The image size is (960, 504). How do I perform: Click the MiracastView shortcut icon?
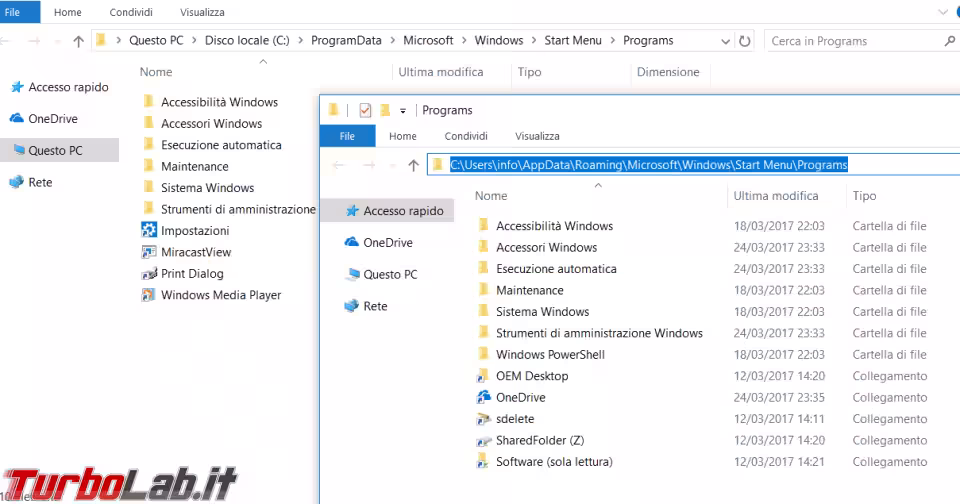[149, 252]
